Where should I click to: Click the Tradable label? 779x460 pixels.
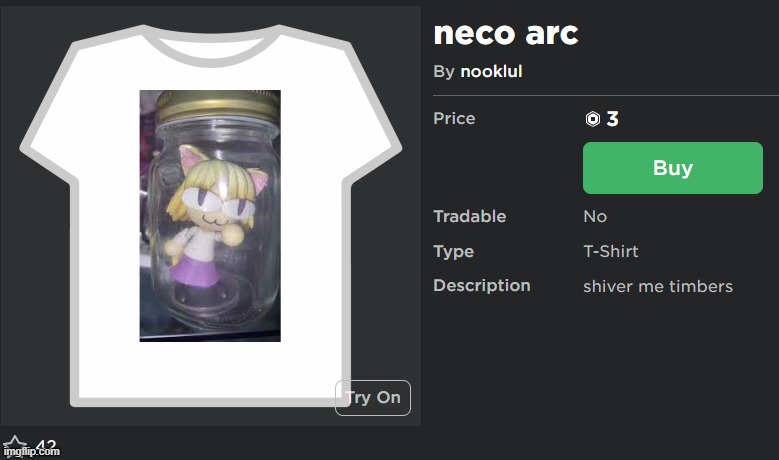(x=469, y=217)
